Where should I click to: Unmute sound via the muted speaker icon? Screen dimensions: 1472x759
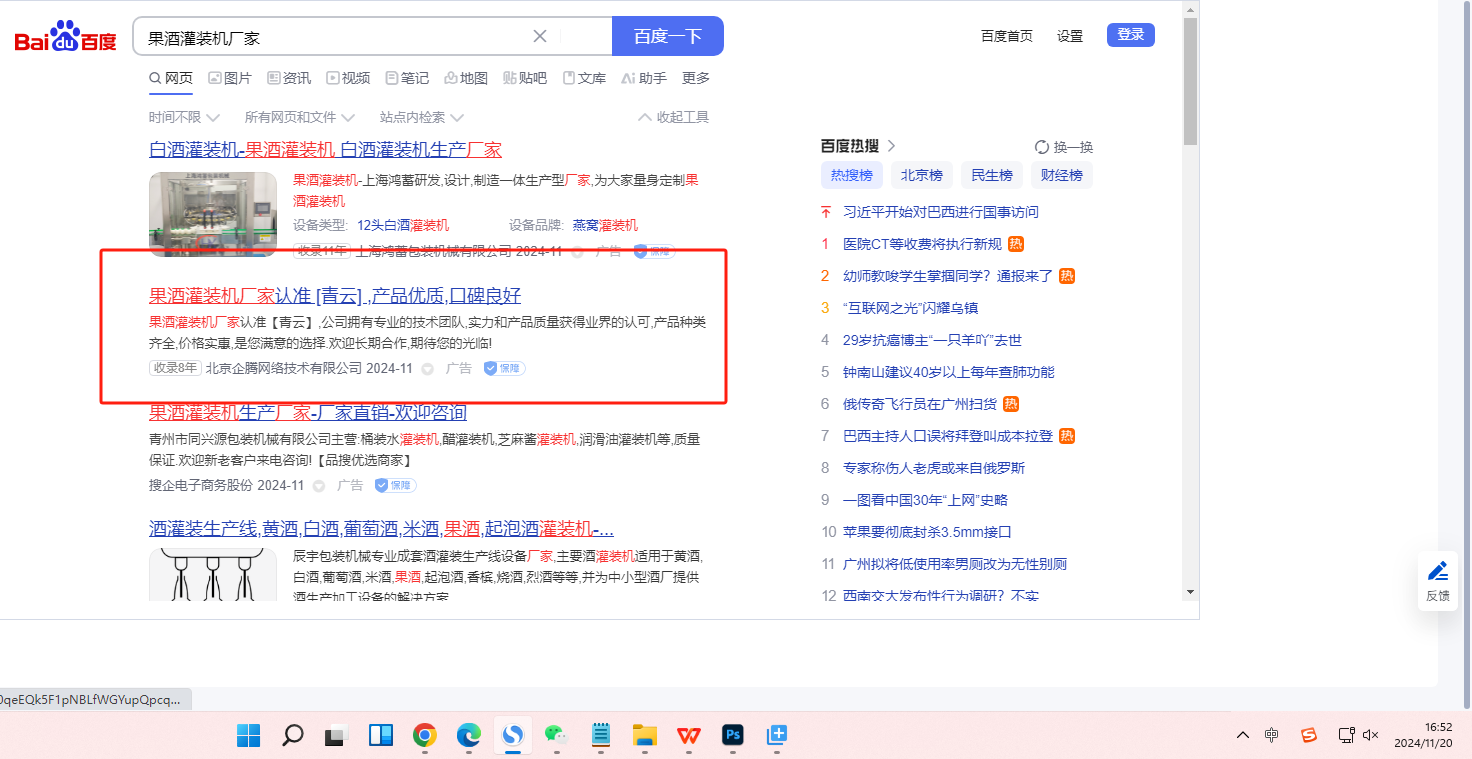[x=1370, y=735]
